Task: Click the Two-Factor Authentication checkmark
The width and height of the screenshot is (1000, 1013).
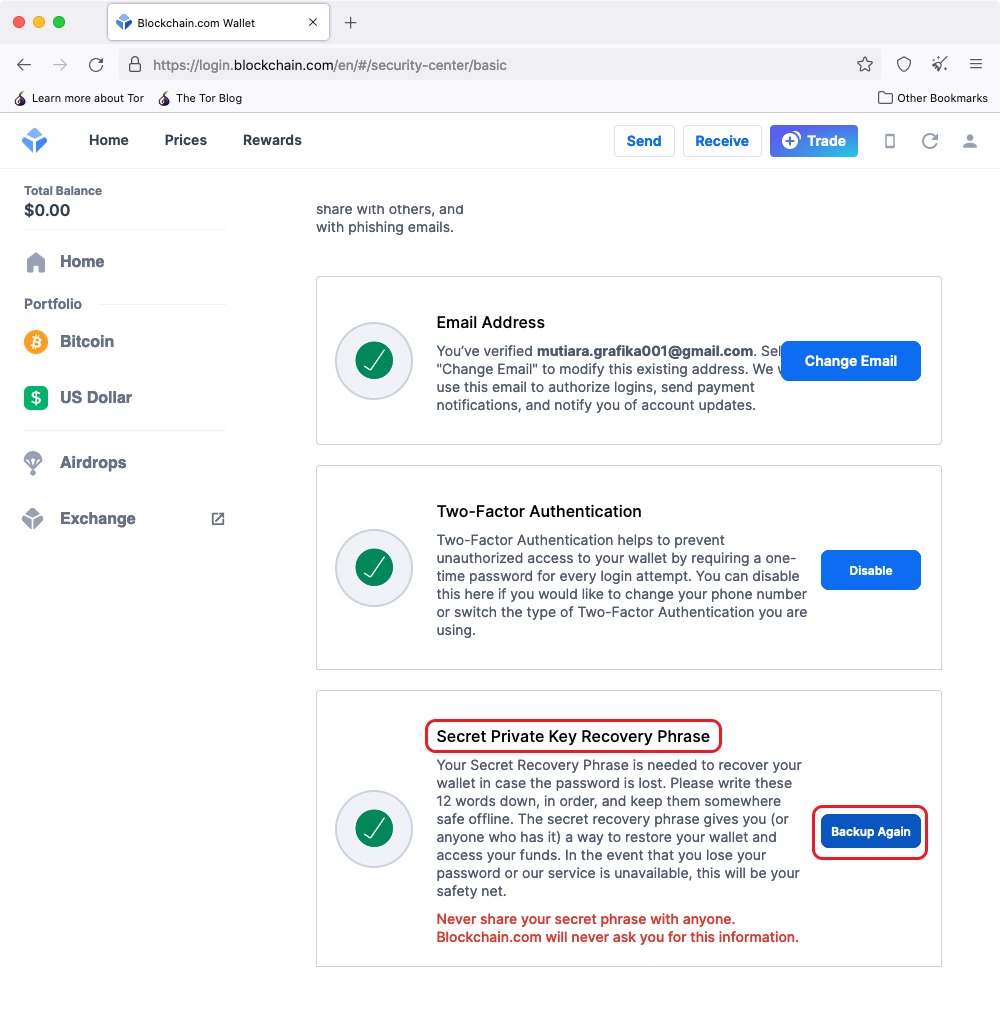Action: pos(374,567)
